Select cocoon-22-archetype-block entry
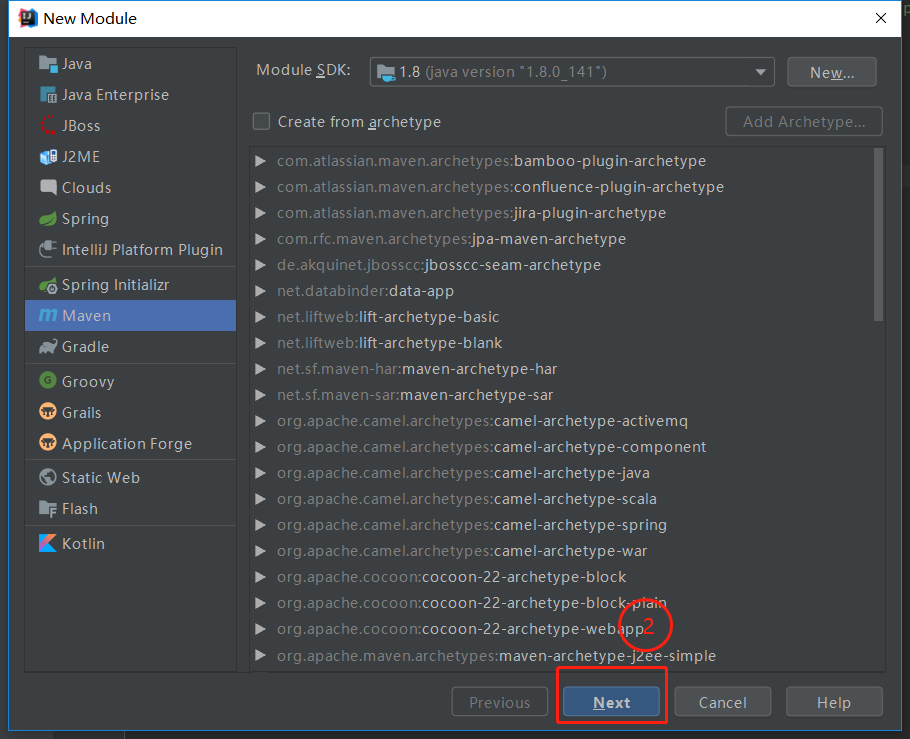 [452, 577]
